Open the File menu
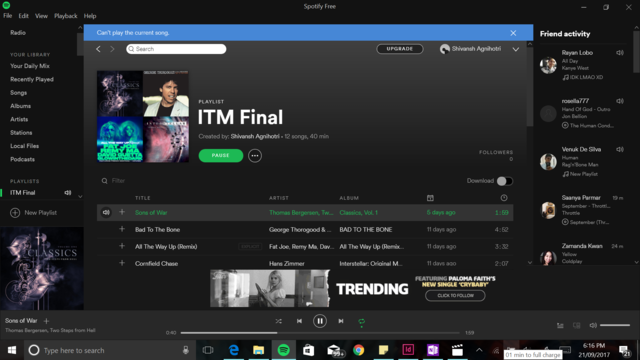Screen dimensions: 640x360 coord(8,16)
